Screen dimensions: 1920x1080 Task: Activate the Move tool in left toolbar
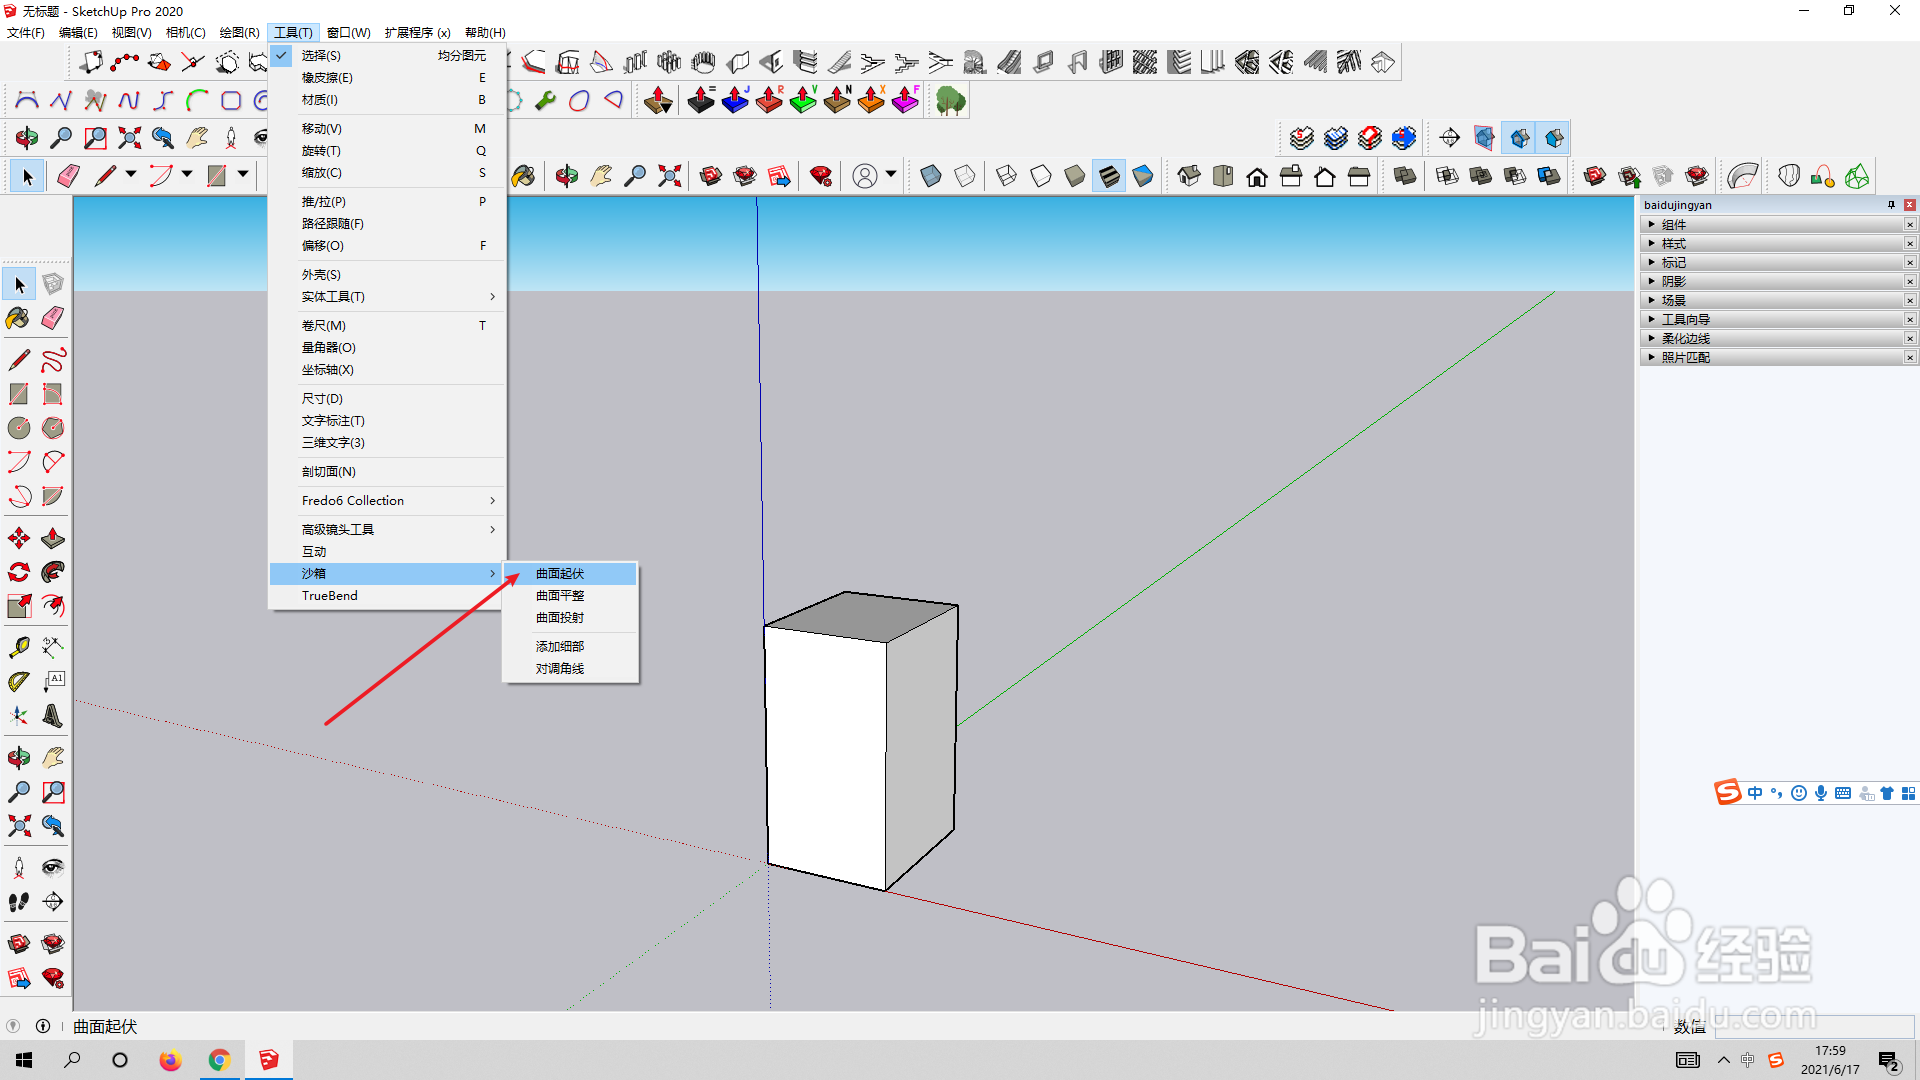19,539
